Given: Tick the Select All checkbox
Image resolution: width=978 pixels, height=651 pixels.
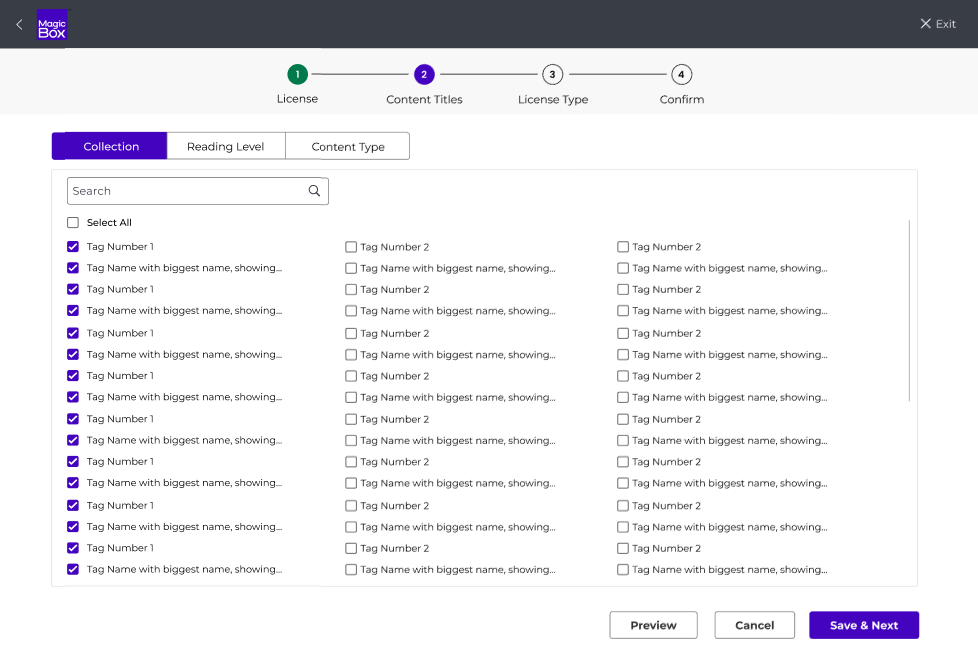Looking at the screenshot, I should (73, 223).
